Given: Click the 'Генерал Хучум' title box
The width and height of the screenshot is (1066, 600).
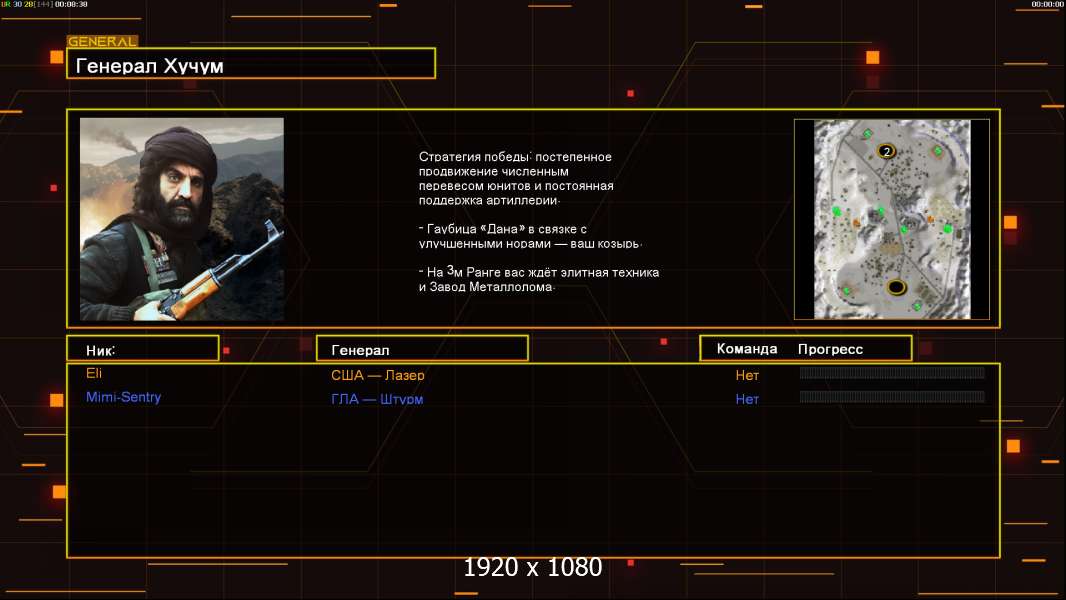Looking at the screenshot, I should tap(251, 63).
